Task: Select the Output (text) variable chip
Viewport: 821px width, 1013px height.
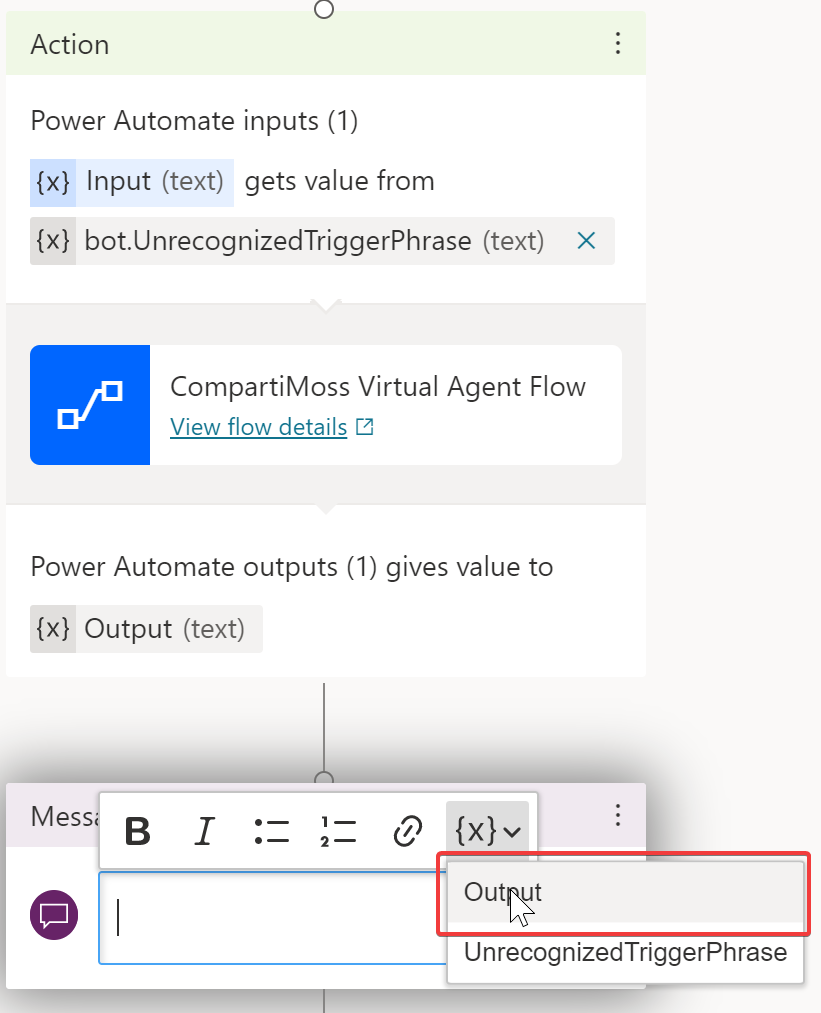Action: pos(146,629)
